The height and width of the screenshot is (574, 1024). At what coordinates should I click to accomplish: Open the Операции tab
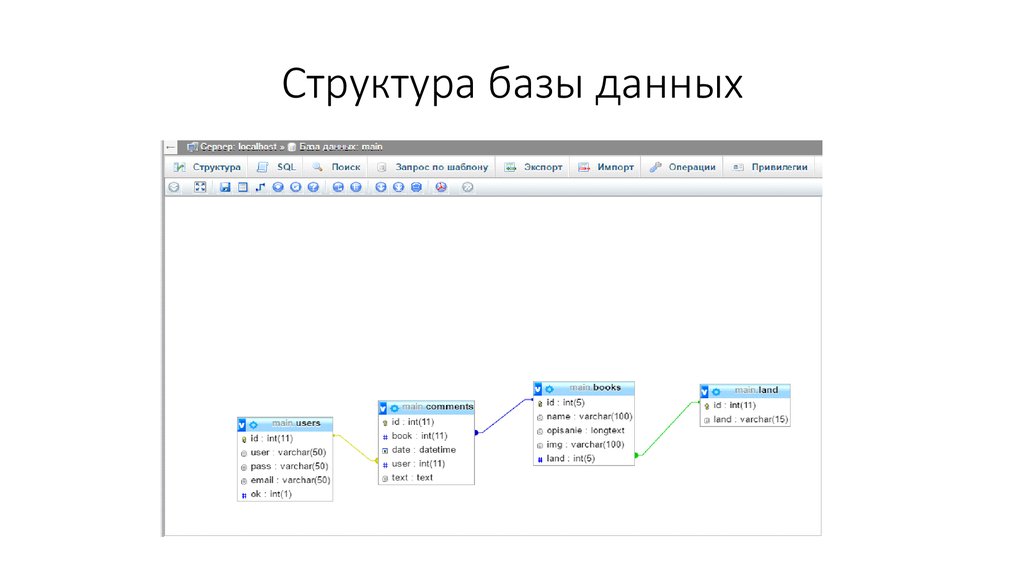point(682,167)
